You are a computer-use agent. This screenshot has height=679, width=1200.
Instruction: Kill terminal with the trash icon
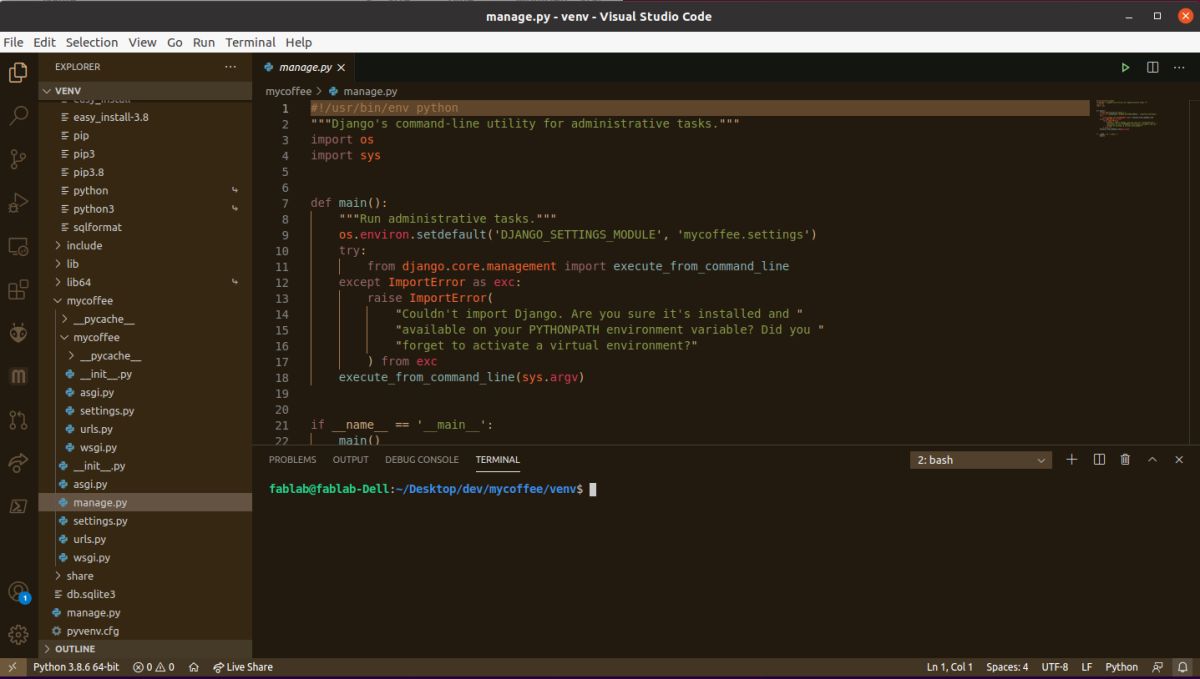(1125, 459)
